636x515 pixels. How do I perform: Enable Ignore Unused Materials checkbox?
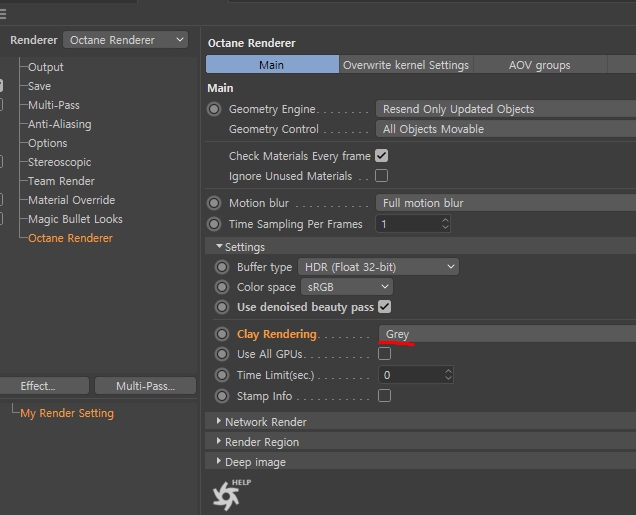(x=381, y=176)
